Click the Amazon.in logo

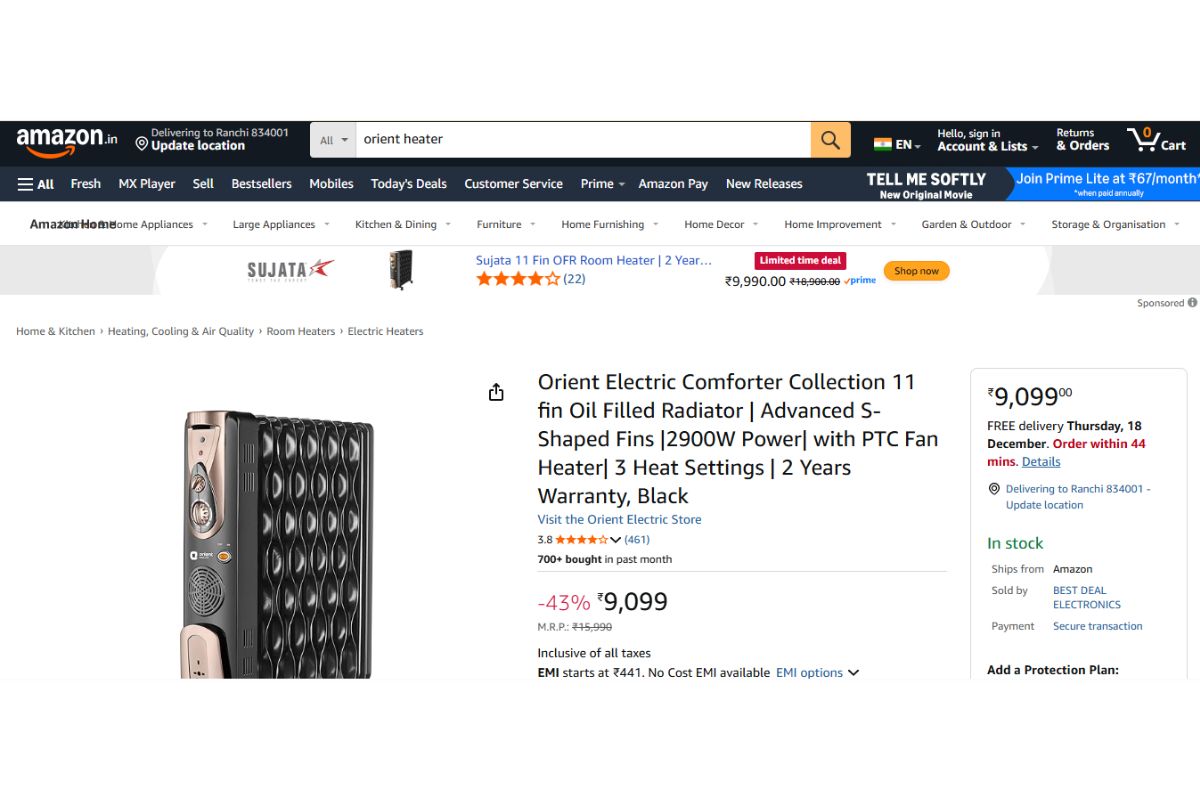(x=67, y=140)
